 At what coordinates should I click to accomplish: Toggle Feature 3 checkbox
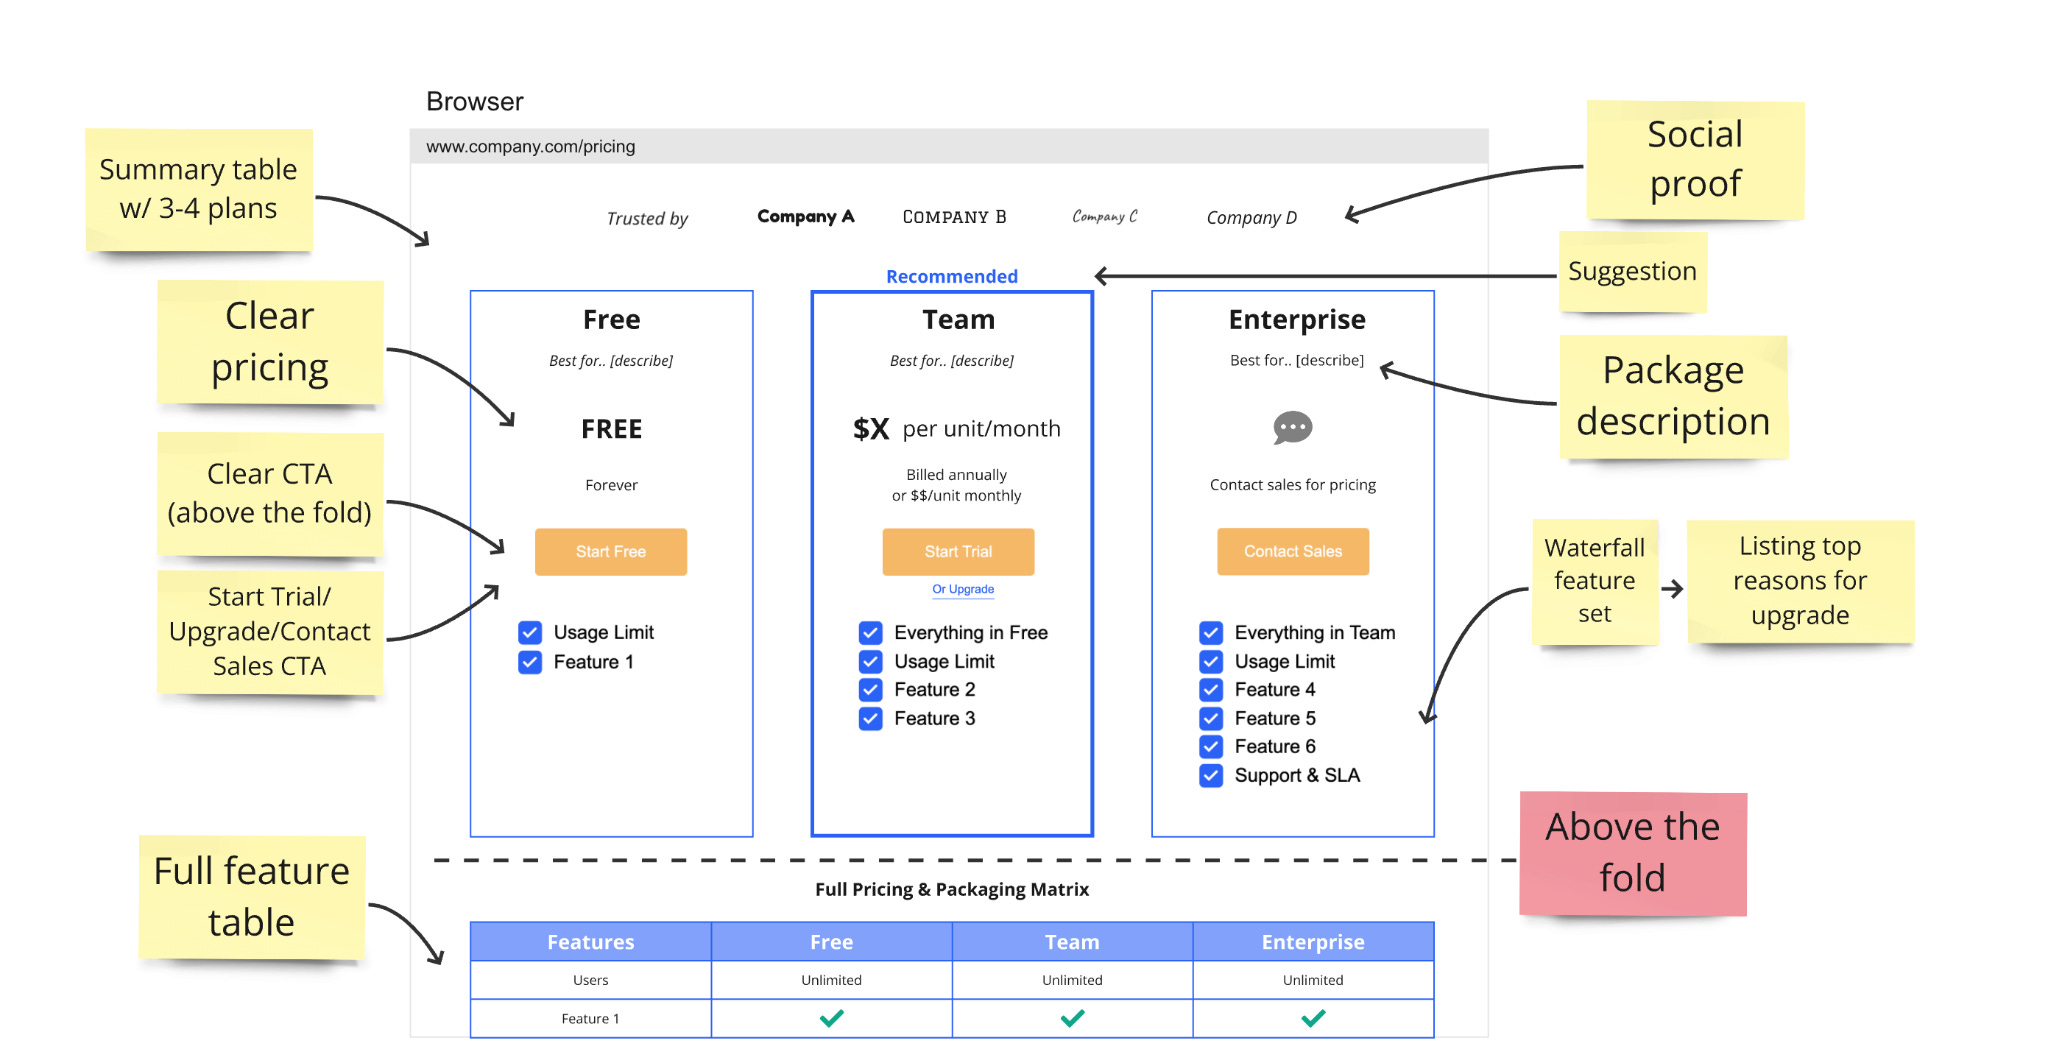(871, 719)
